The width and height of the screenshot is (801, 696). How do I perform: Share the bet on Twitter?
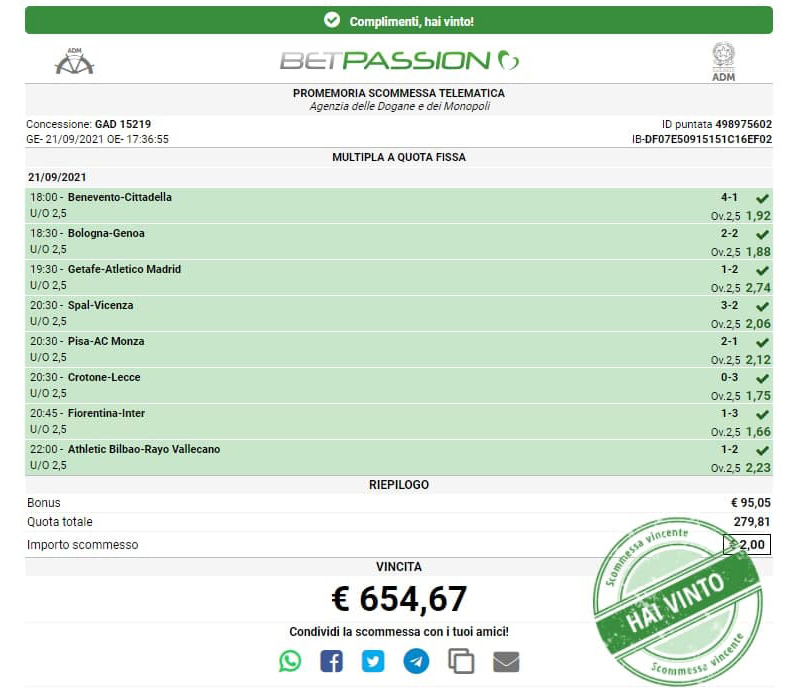pyautogui.click(x=373, y=661)
